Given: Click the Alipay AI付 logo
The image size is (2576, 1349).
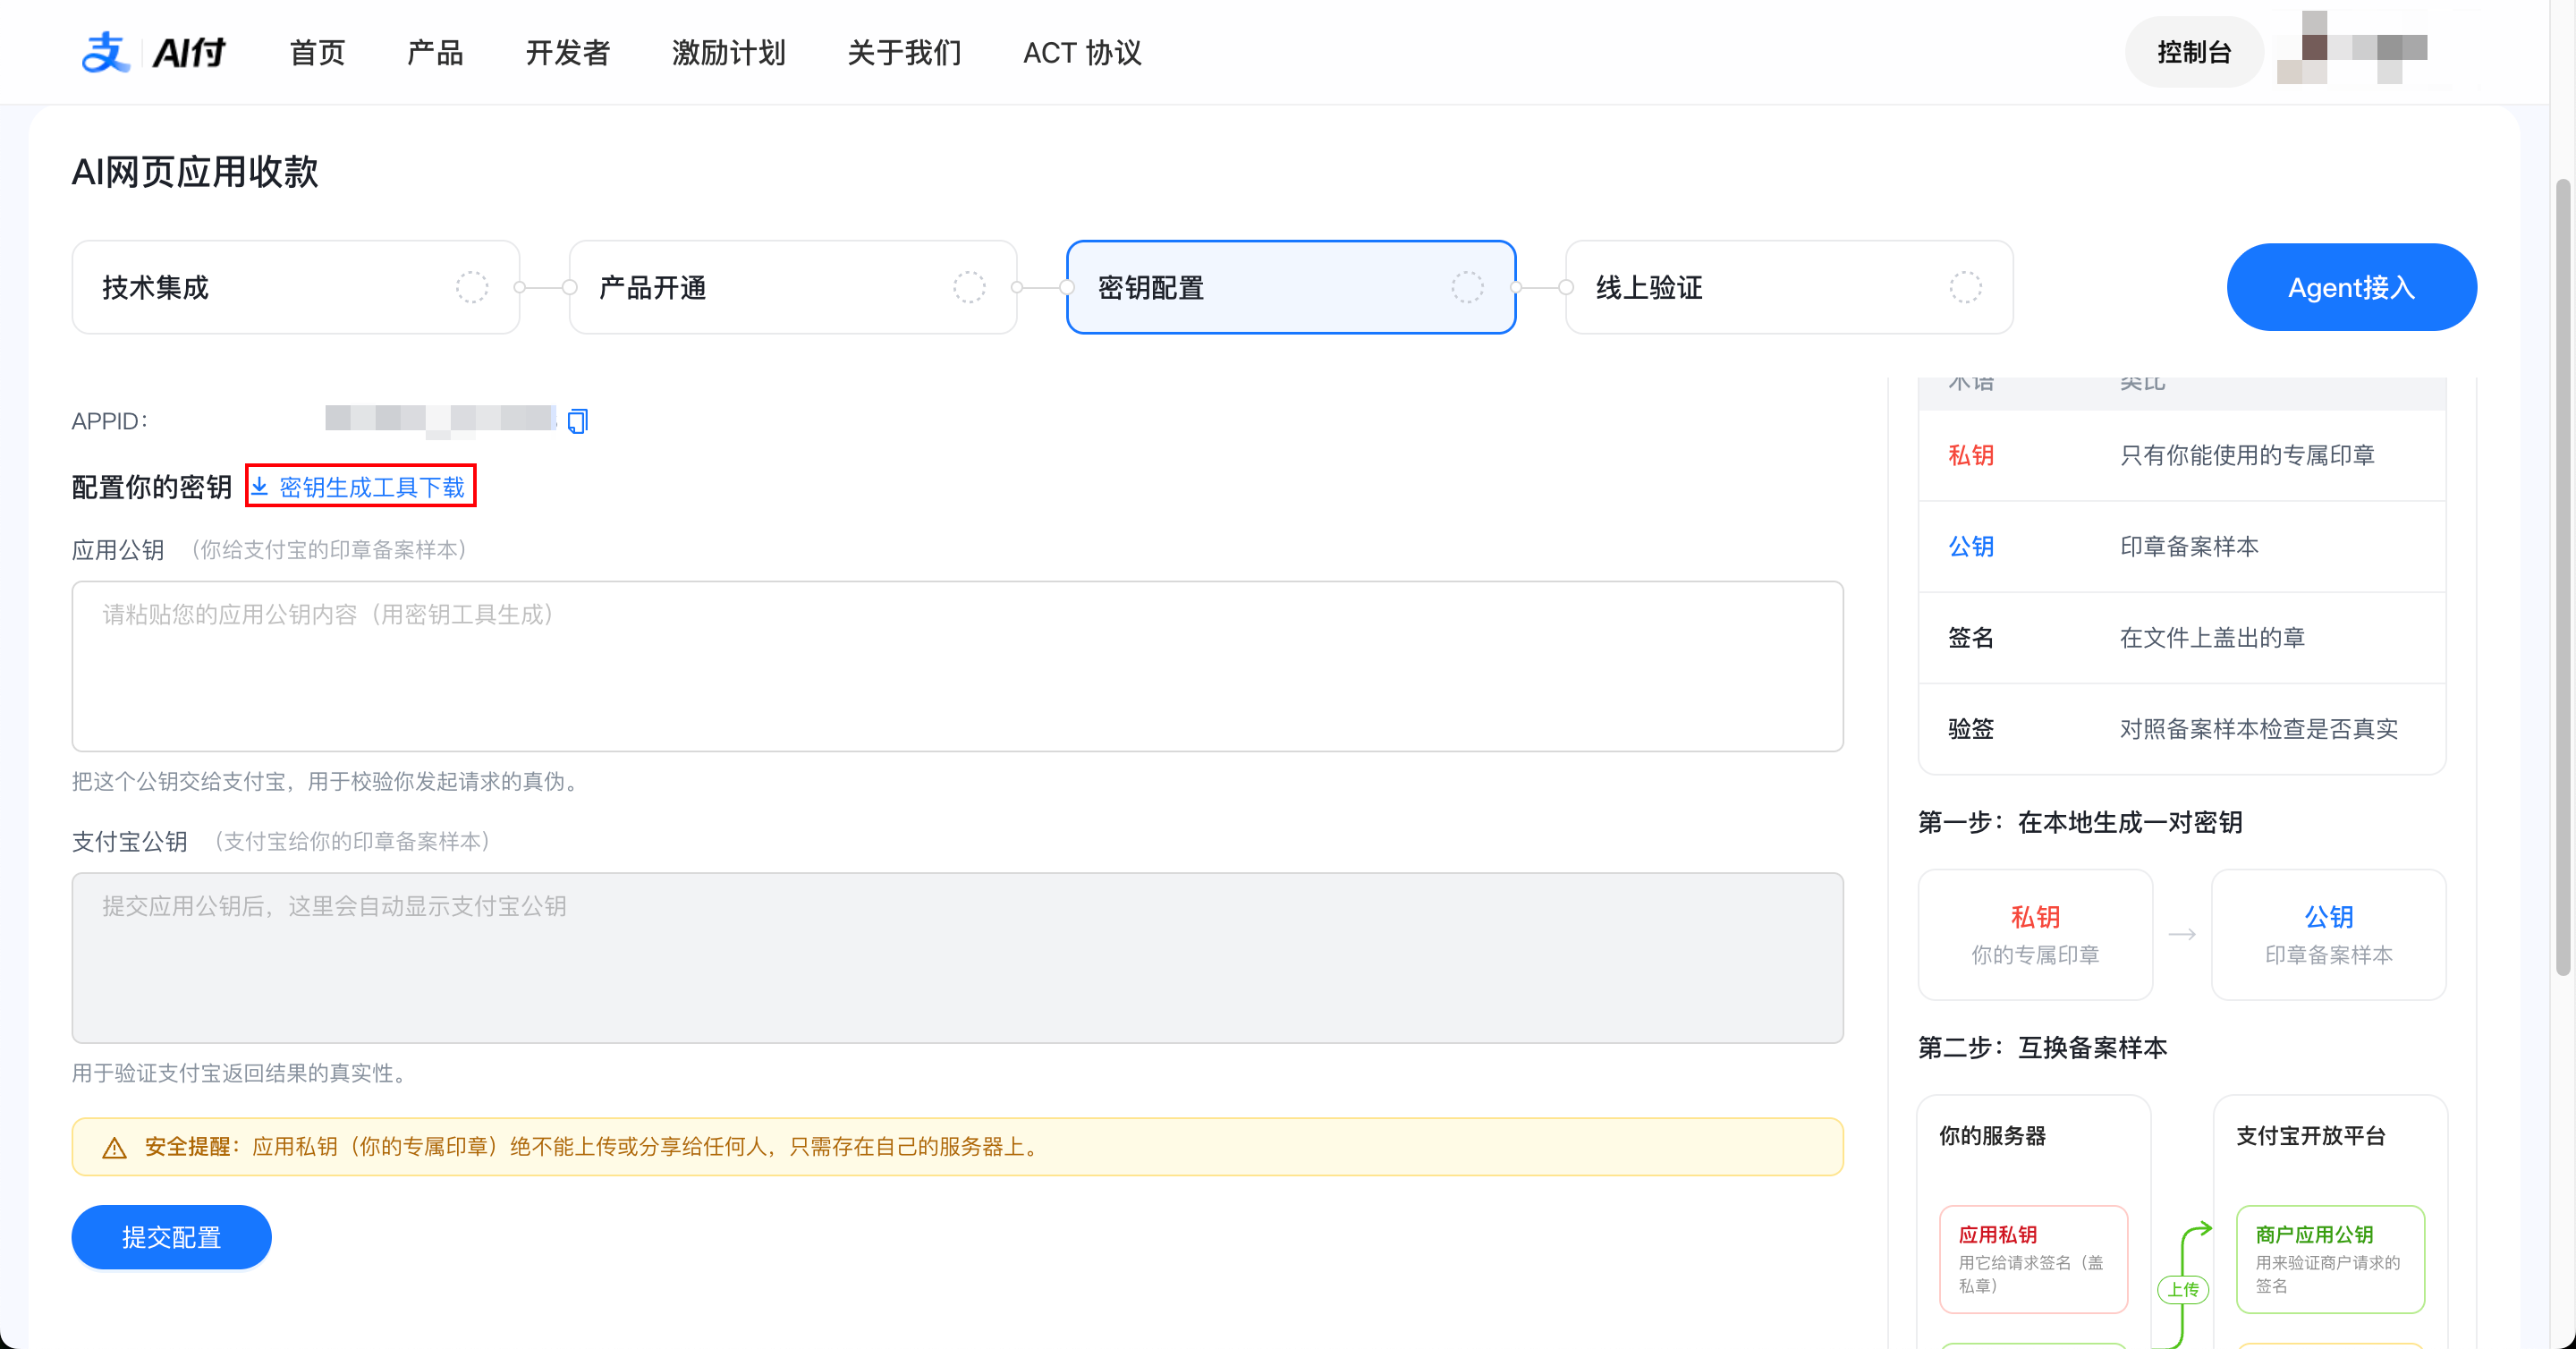Looking at the screenshot, I should coord(153,52).
